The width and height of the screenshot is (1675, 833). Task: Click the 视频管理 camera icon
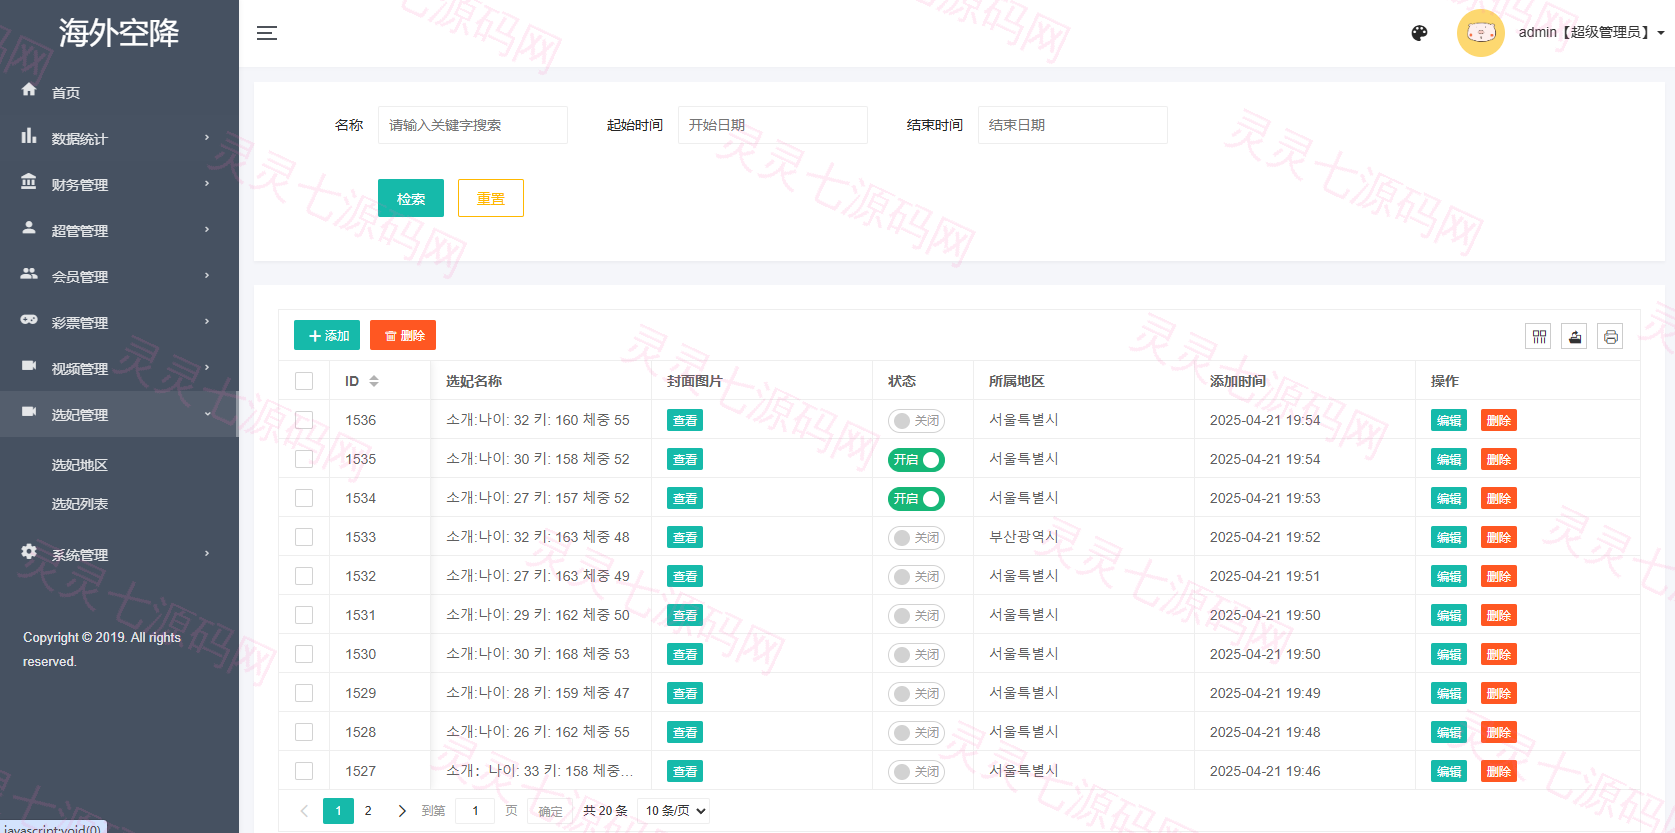pyautogui.click(x=29, y=366)
